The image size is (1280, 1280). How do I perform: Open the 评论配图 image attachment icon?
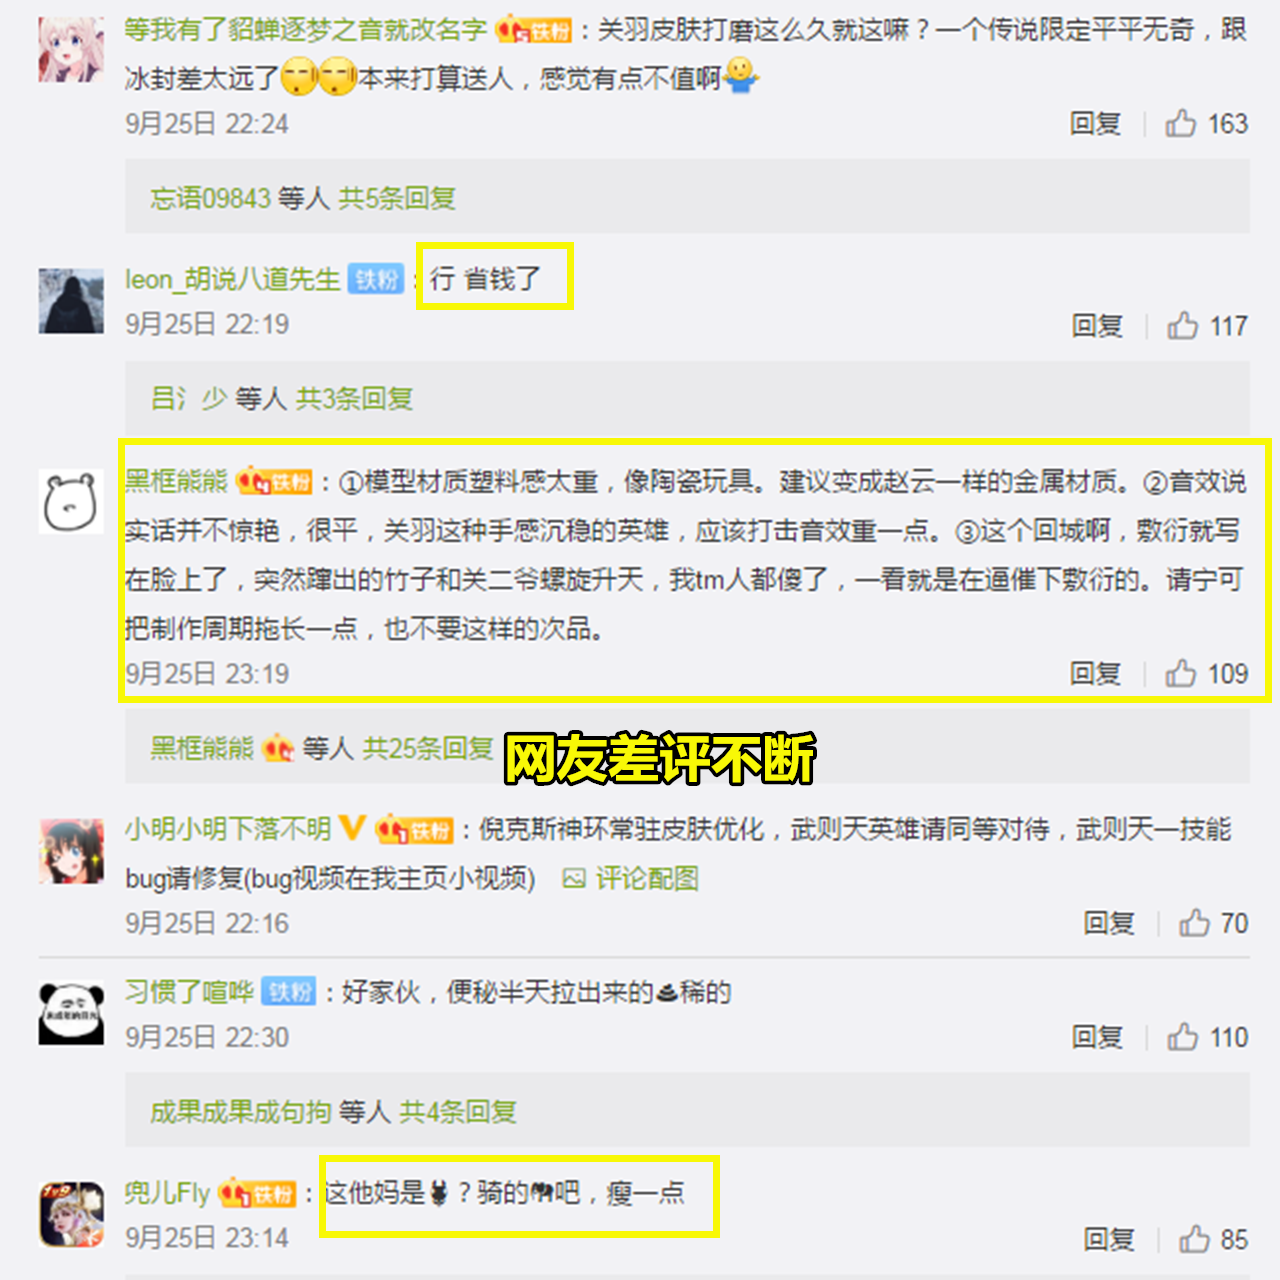(x=574, y=878)
